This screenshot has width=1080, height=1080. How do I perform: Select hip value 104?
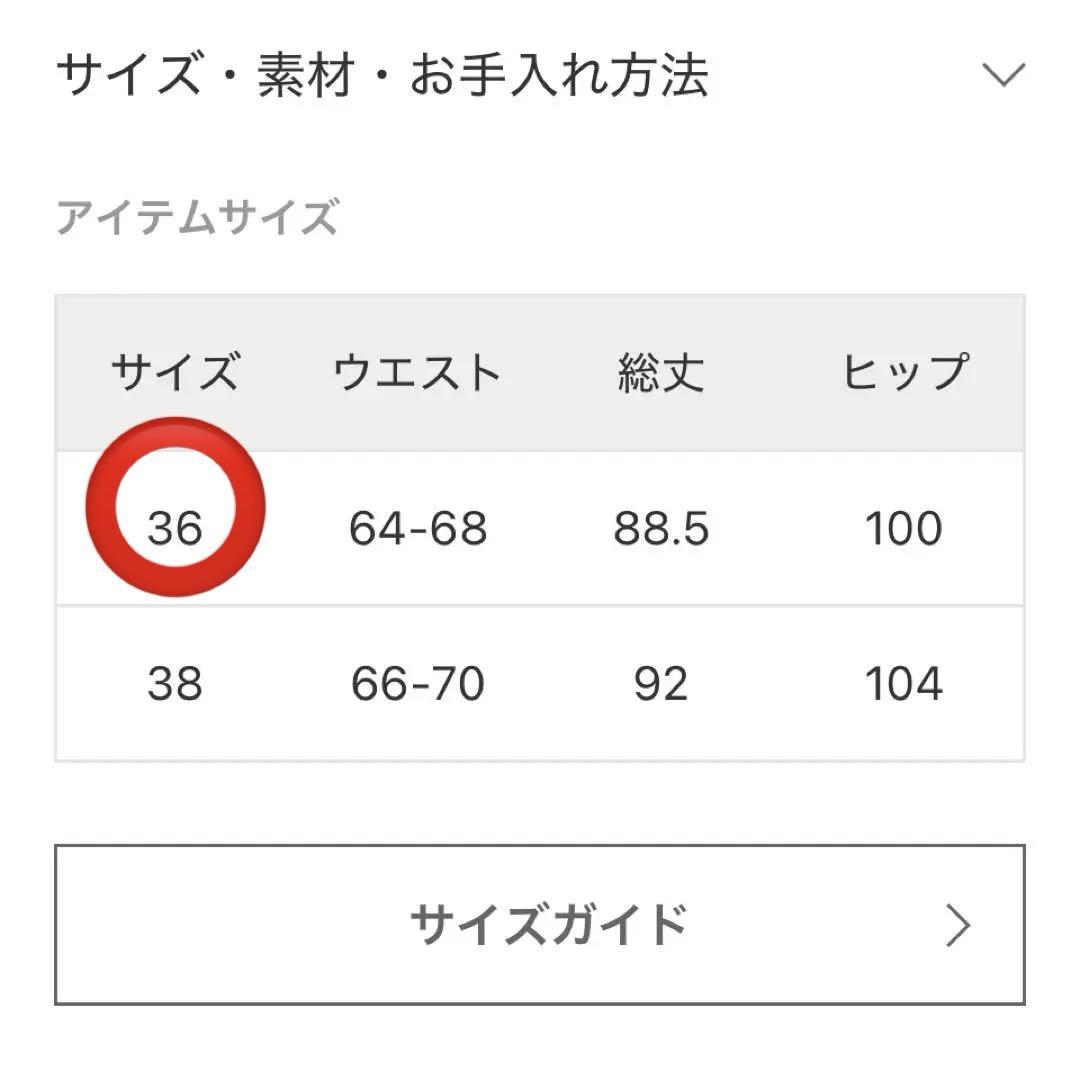point(904,684)
